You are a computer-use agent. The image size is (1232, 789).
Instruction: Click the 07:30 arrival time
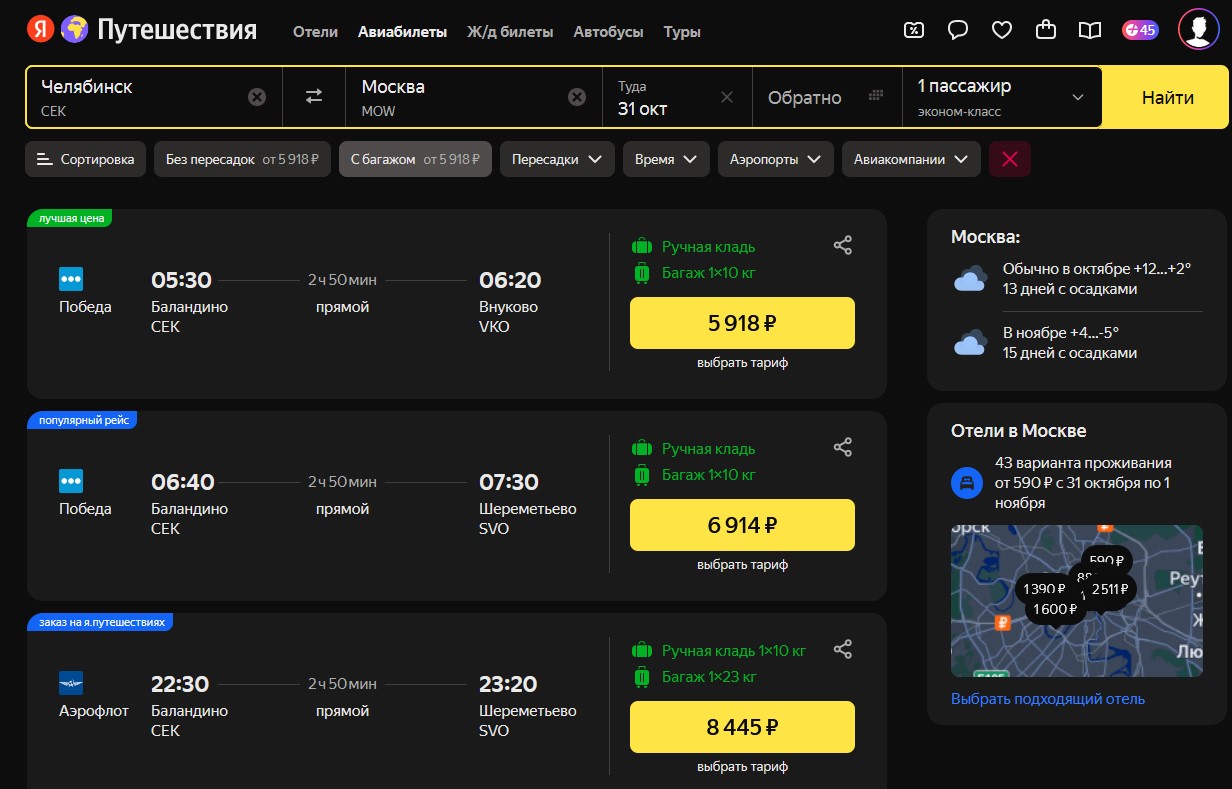pos(509,482)
